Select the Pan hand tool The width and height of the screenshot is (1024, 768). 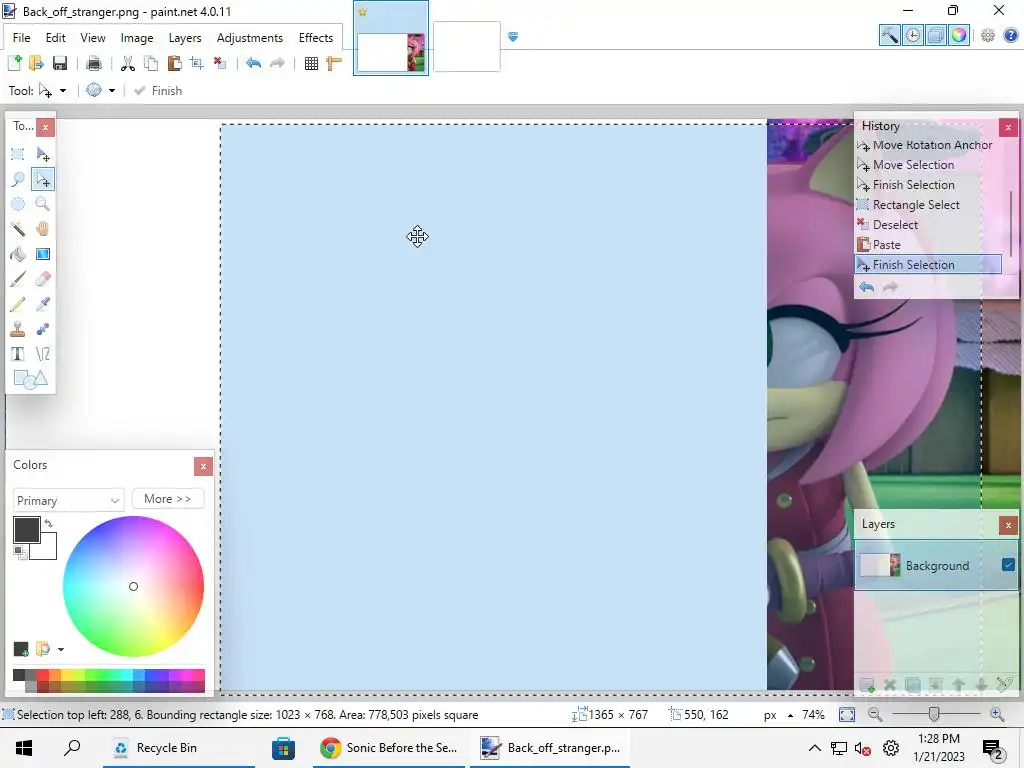[42, 229]
